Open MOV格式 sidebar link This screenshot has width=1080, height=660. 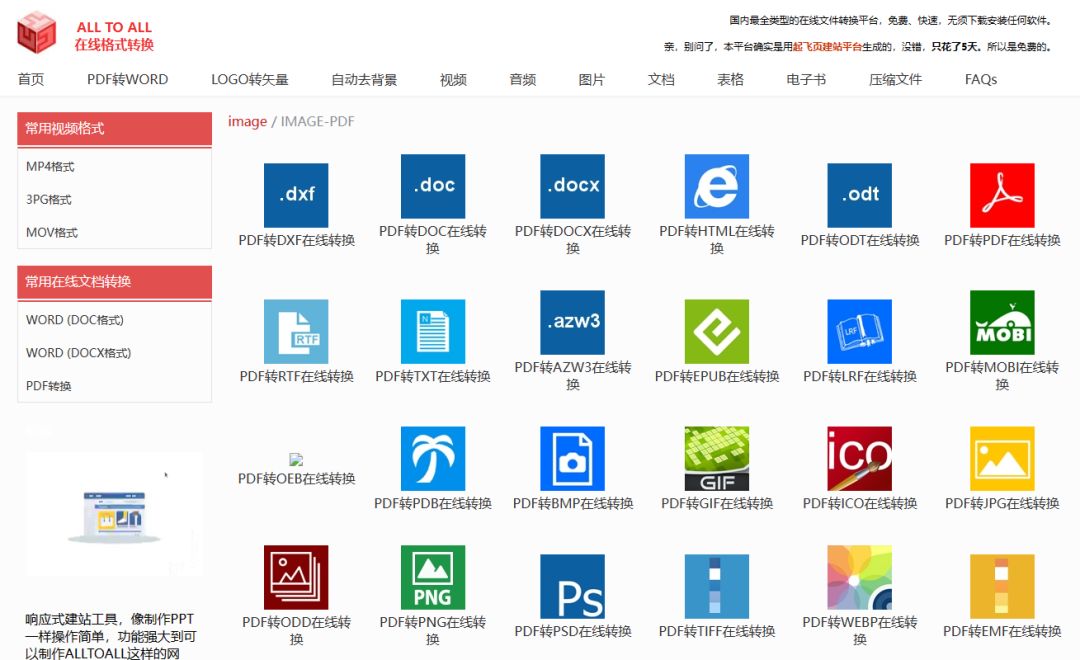click(52, 232)
